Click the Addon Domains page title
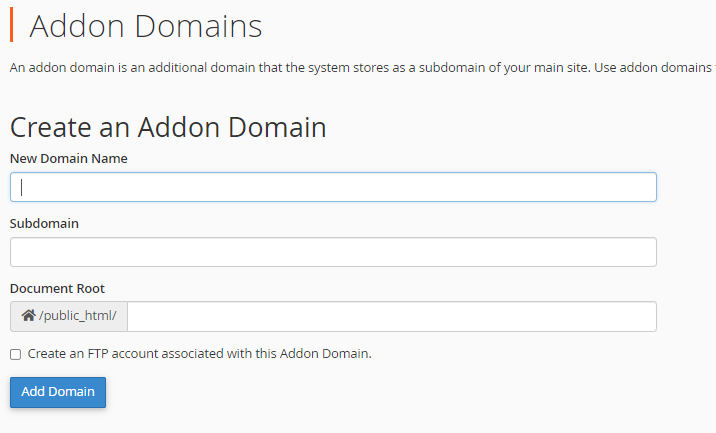This screenshot has width=716, height=433. click(x=146, y=26)
